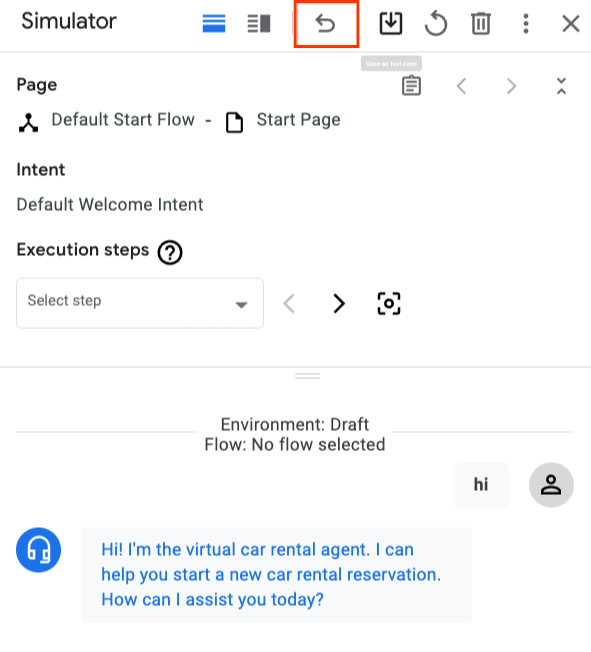
Task: Collapse the details section
Action: [561, 86]
